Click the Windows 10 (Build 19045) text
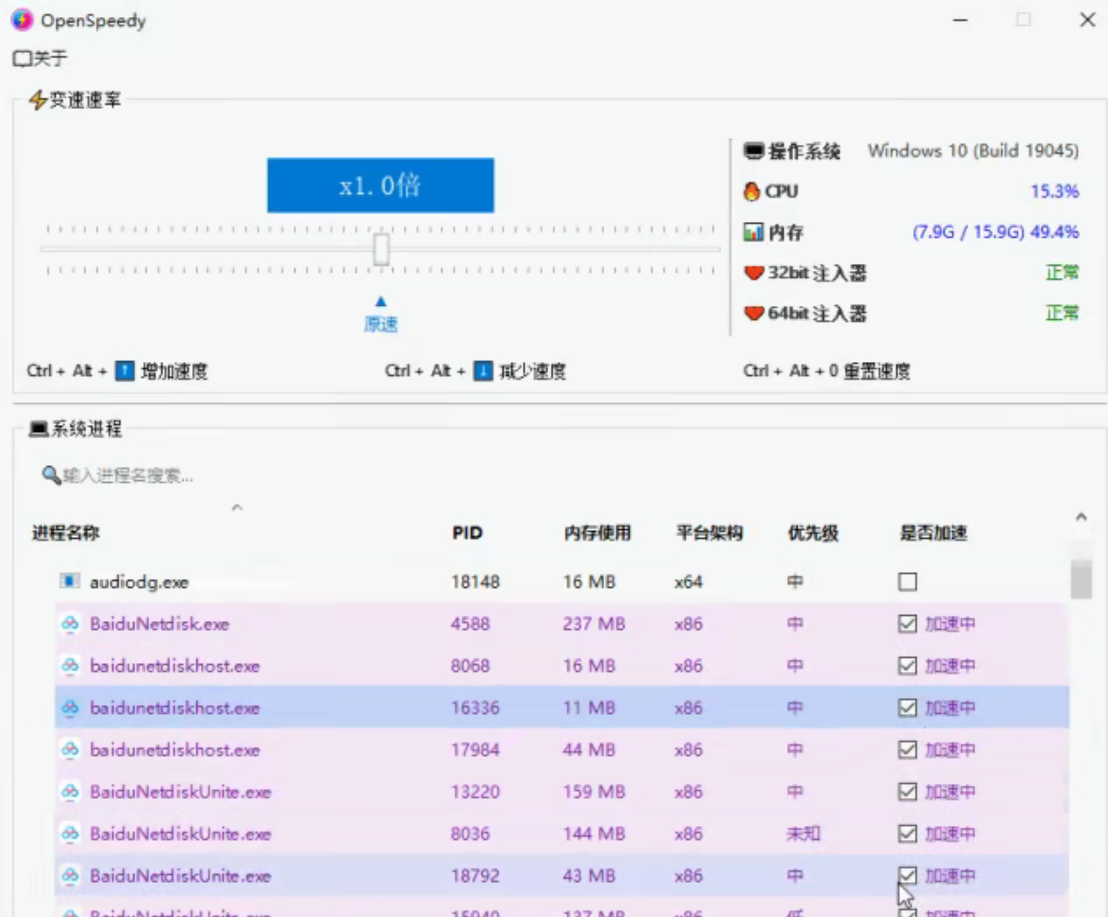 click(x=973, y=150)
